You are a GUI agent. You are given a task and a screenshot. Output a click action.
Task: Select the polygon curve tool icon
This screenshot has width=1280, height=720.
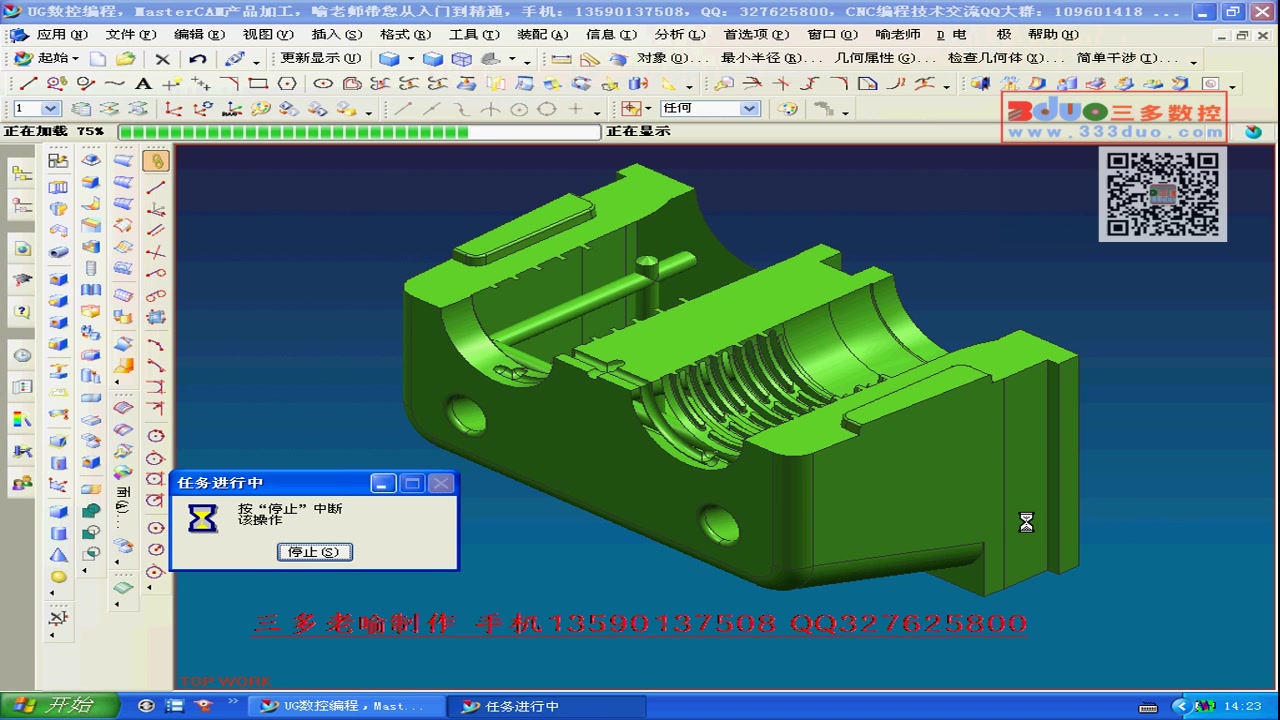pyautogui.click(x=287, y=84)
